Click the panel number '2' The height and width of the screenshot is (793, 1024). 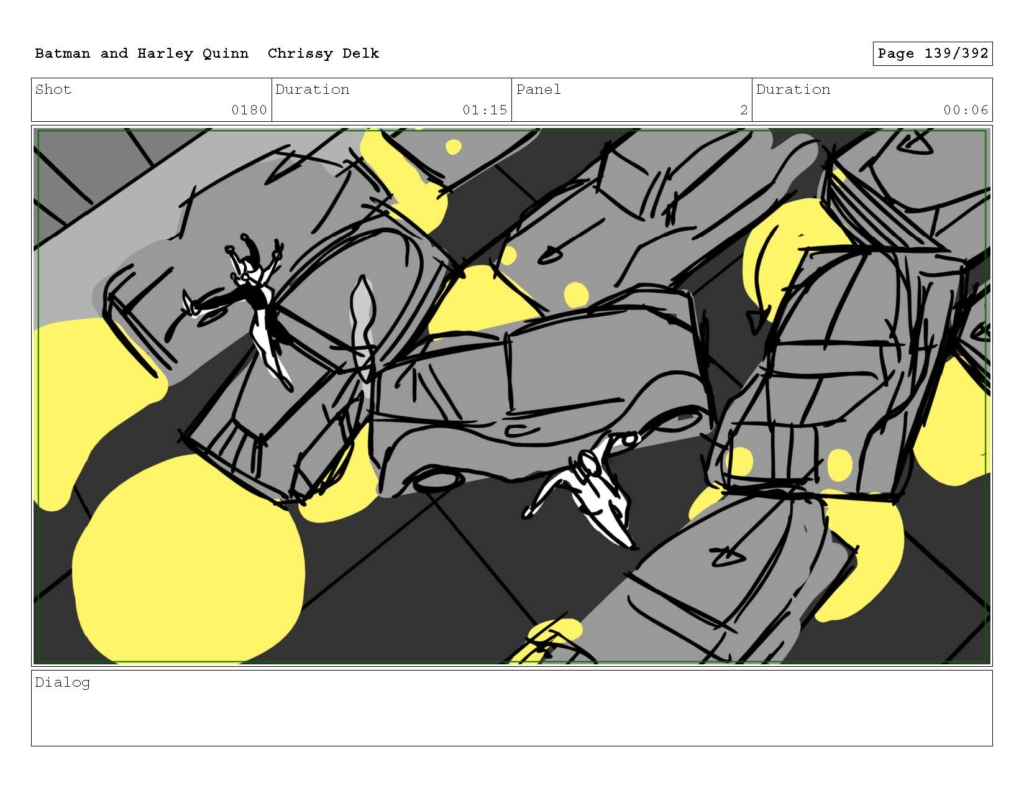coord(743,110)
